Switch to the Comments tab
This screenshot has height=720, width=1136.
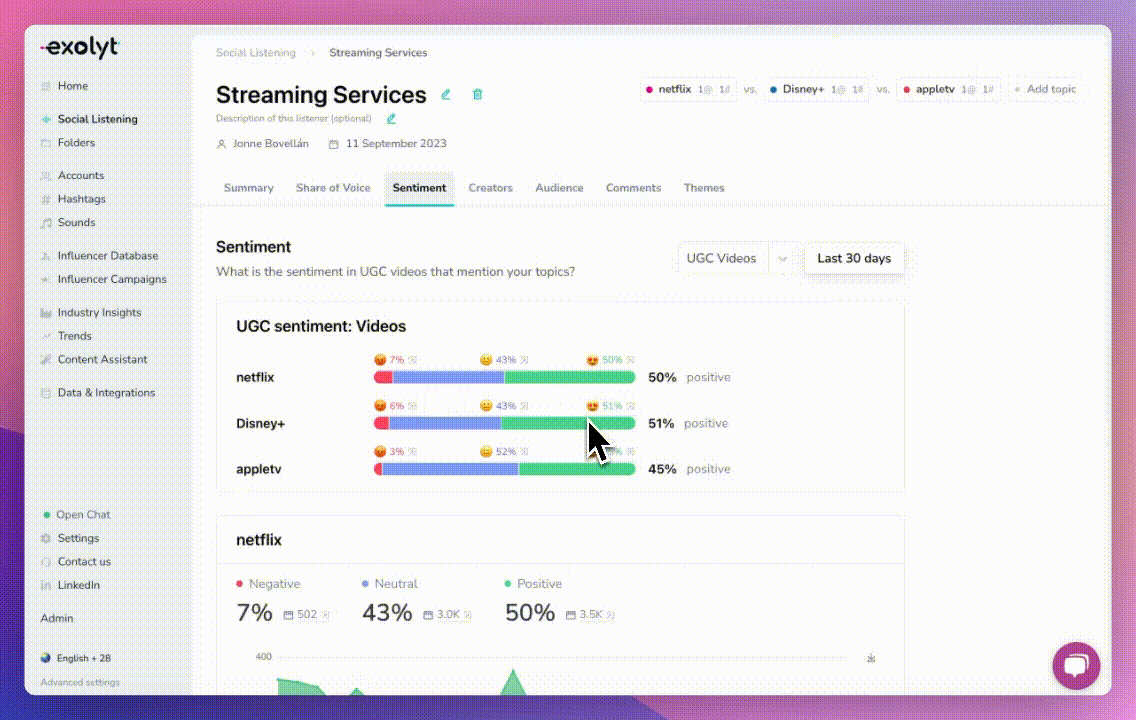[633, 188]
